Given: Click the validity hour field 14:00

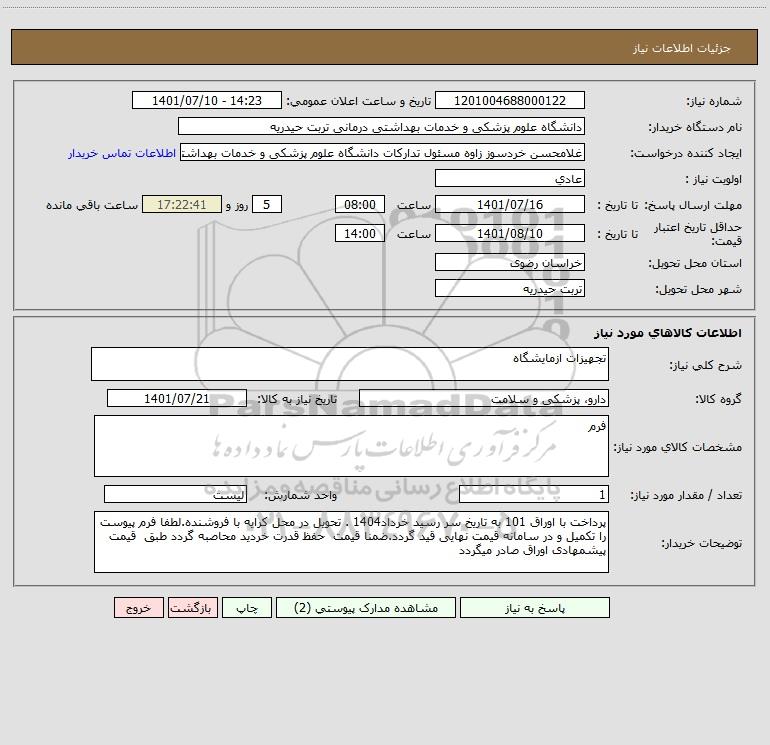Looking at the screenshot, I should [359, 233].
